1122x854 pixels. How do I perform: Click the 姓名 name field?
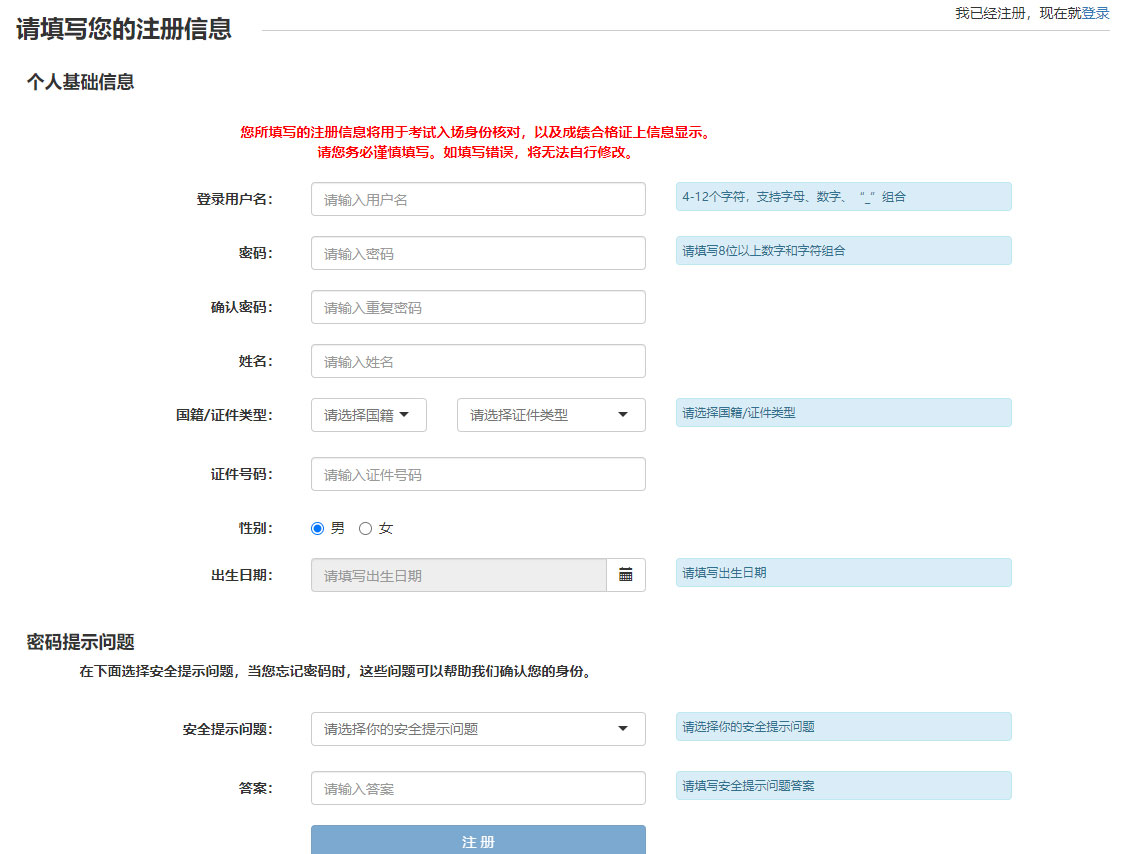point(478,361)
